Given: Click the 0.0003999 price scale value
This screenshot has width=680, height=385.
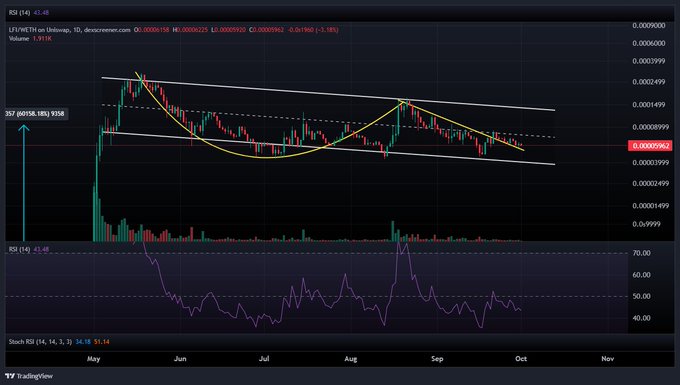Looking at the screenshot, I should [649, 61].
